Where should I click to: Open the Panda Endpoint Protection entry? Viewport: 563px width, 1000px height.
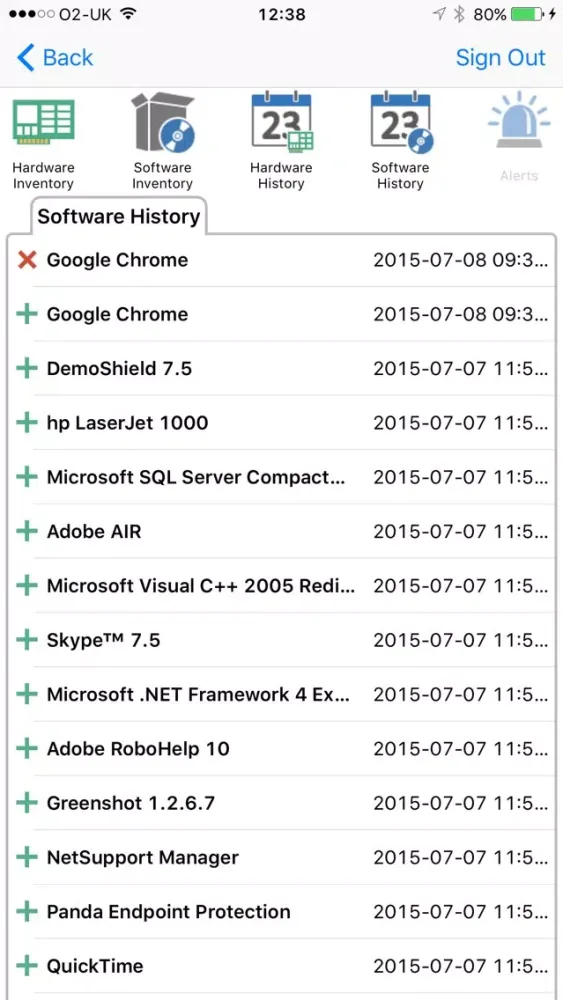pos(281,911)
